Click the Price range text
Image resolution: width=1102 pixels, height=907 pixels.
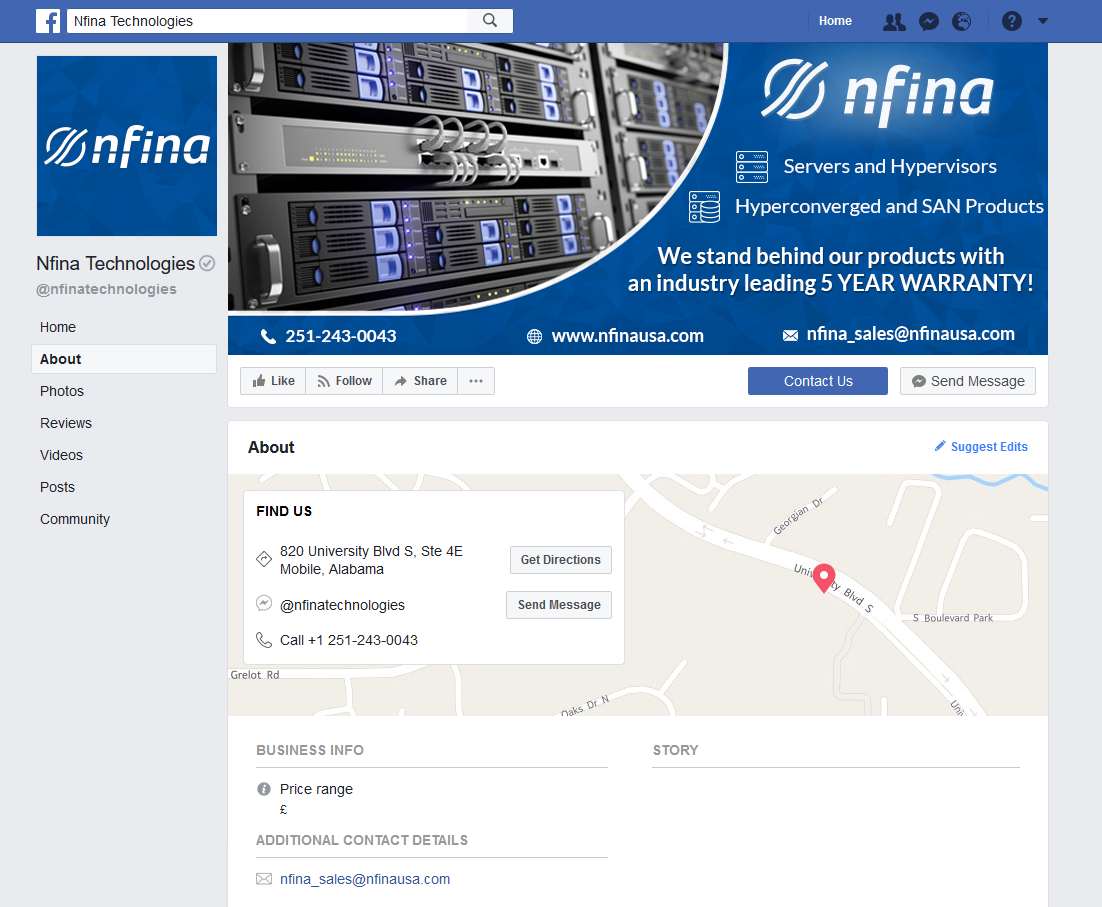[x=316, y=789]
